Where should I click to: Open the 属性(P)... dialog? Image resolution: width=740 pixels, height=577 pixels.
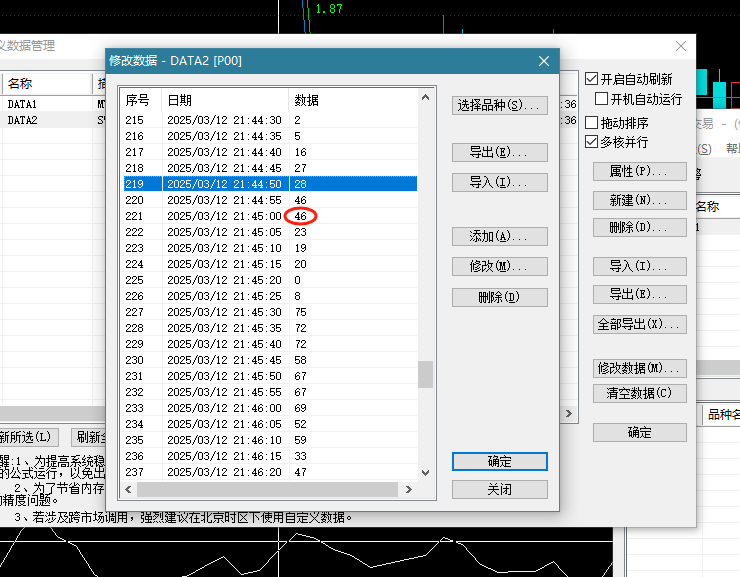639,171
